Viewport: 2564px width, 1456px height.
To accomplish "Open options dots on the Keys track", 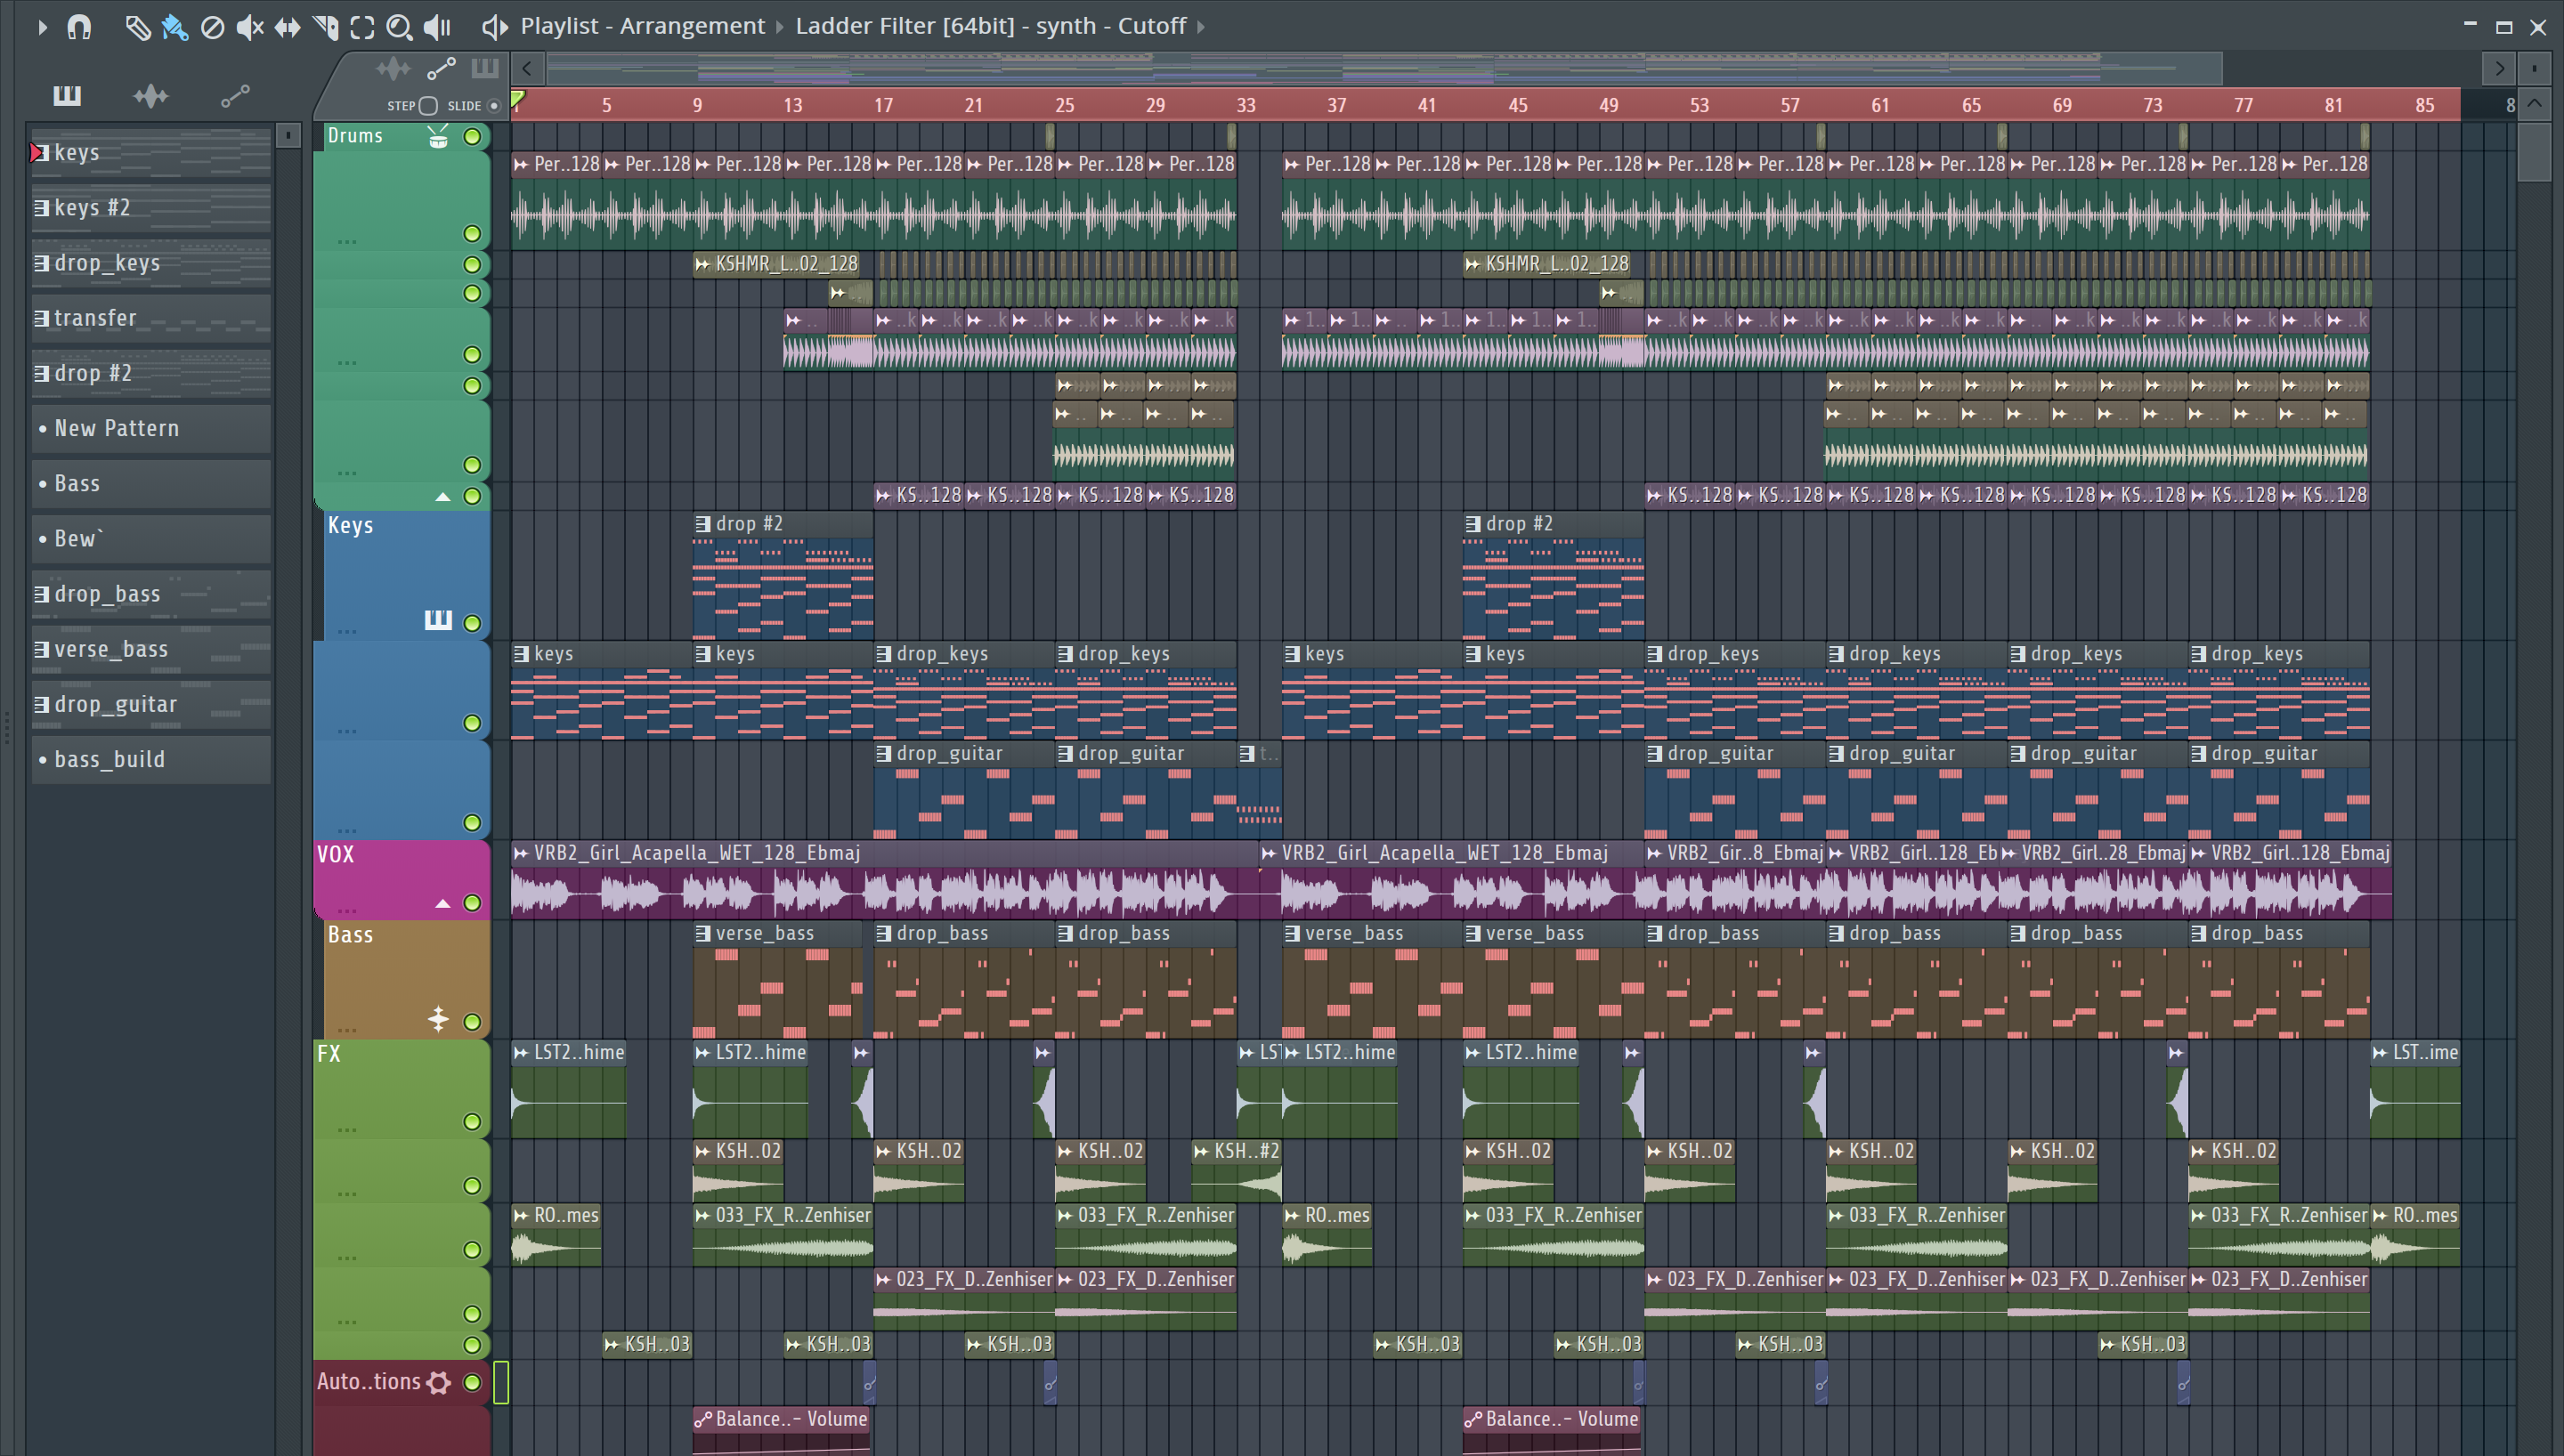I will pyautogui.click(x=347, y=631).
